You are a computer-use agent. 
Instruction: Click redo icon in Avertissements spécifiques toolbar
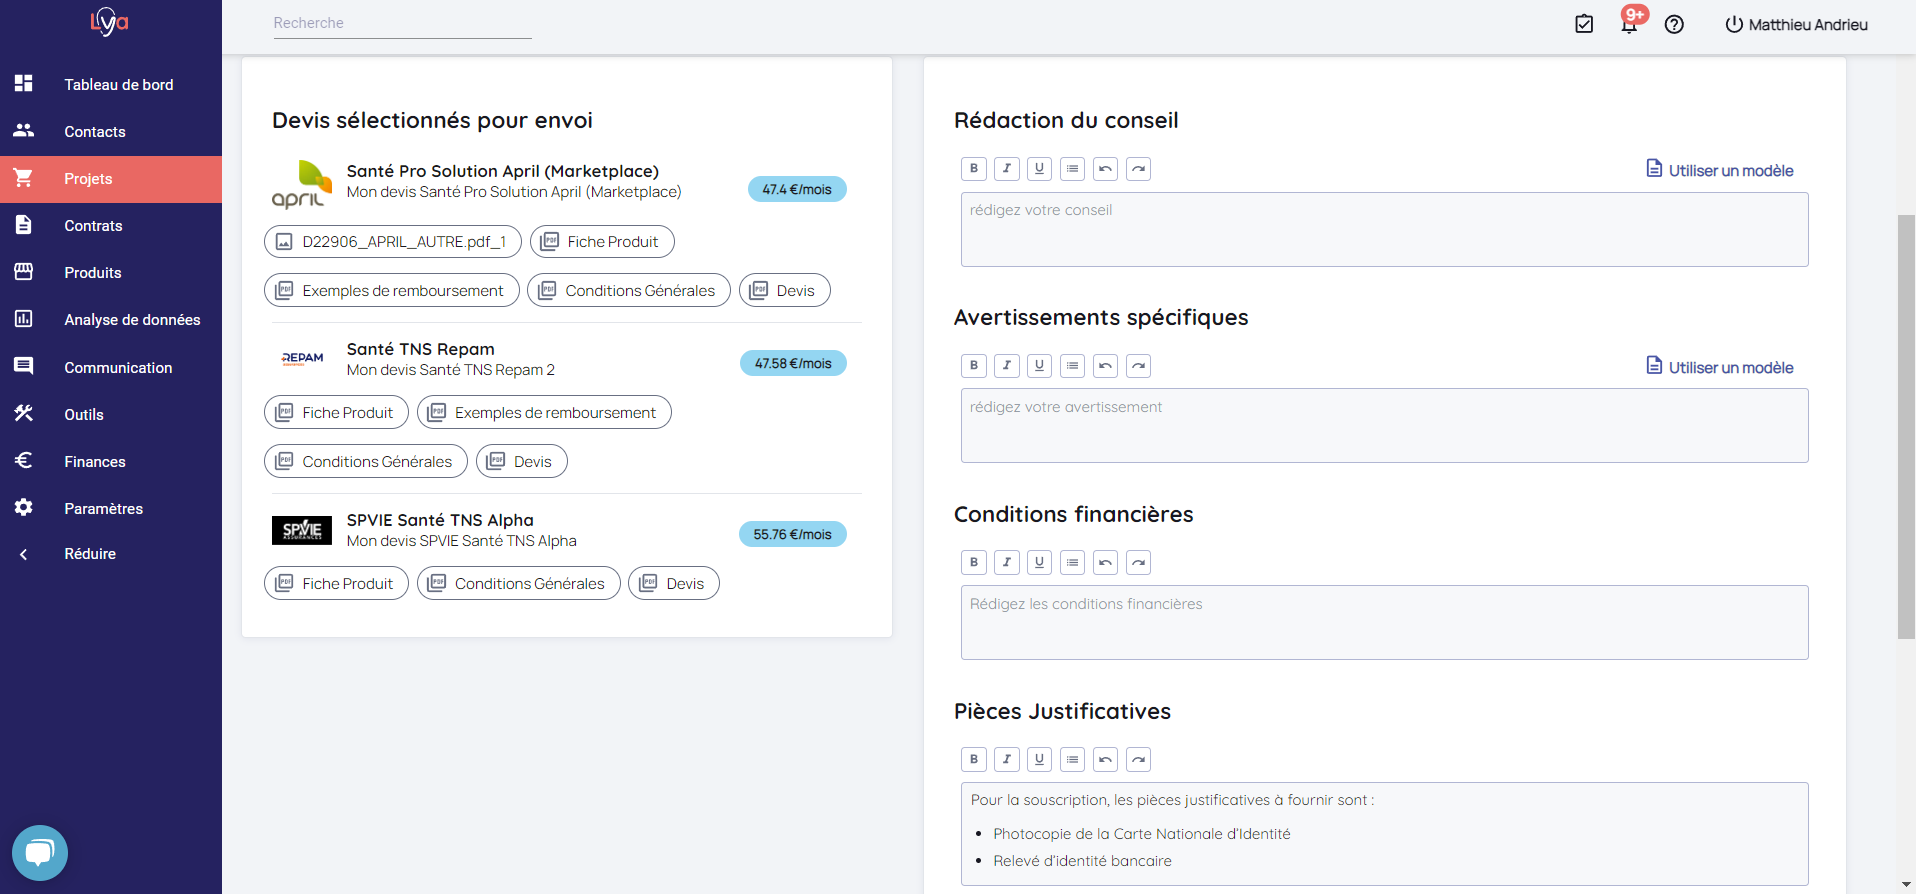(x=1138, y=366)
